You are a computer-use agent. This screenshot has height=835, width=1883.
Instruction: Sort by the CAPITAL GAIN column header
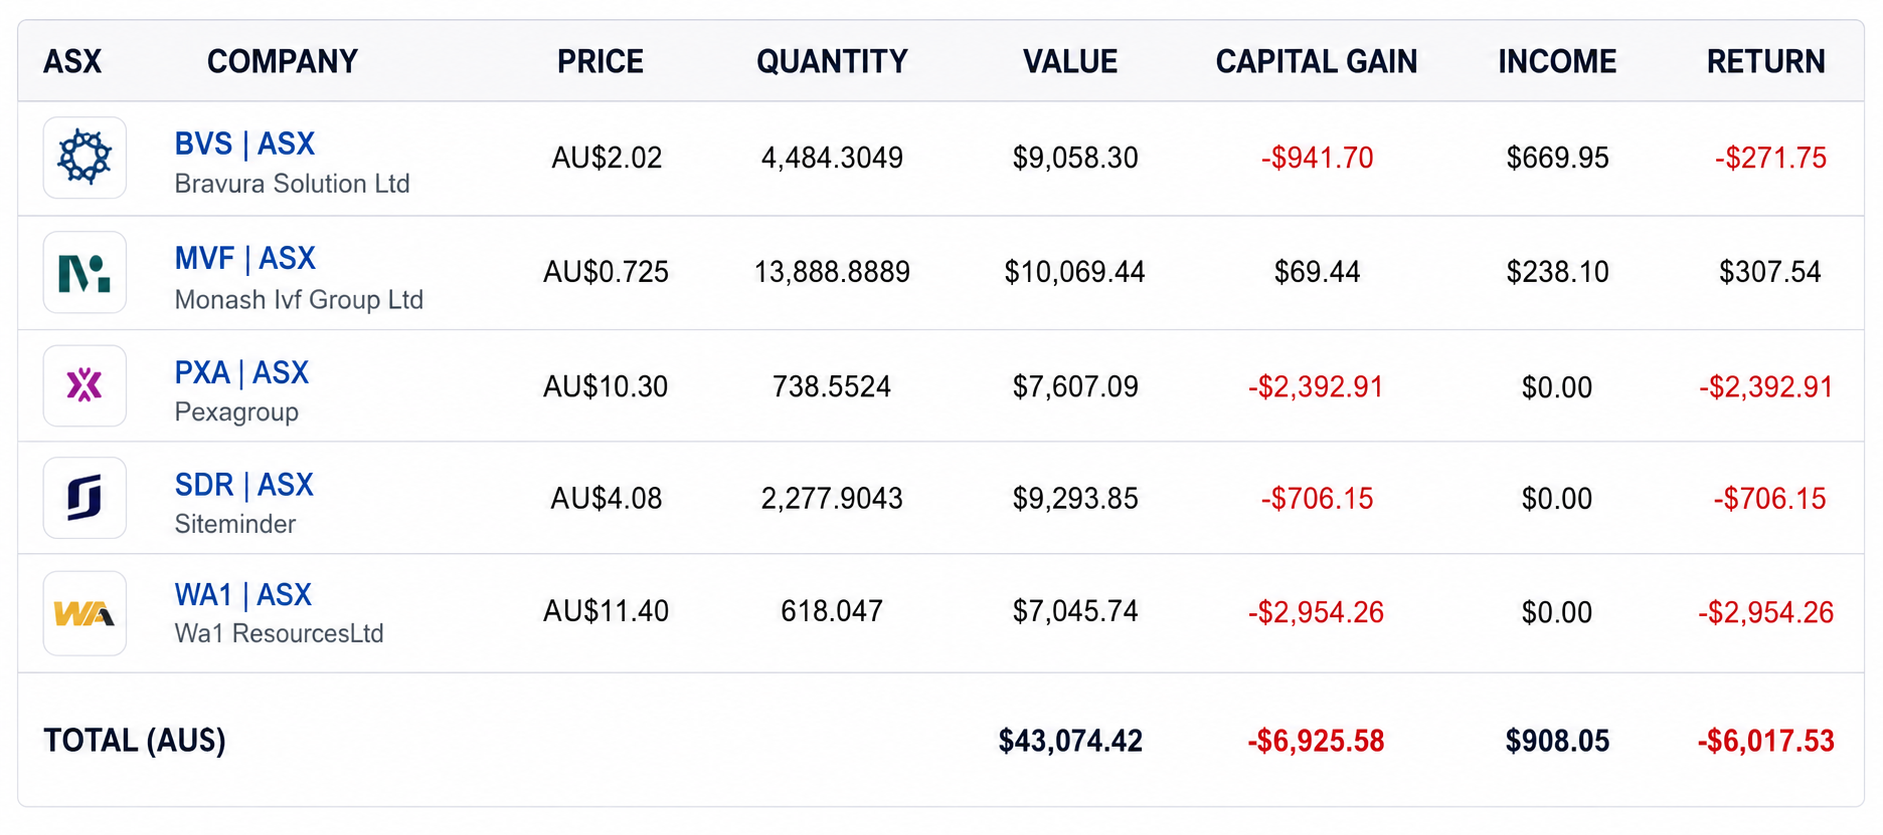1316,62
